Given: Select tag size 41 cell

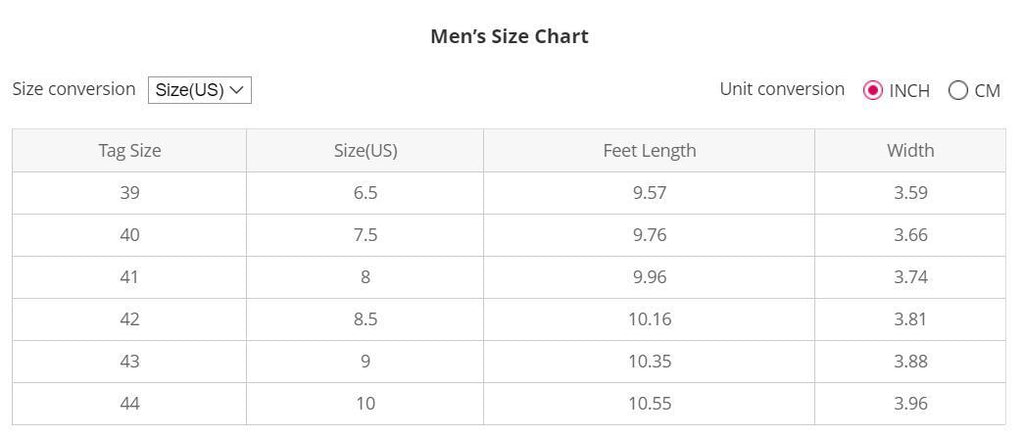Looking at the screenshot, I should click(129, 277).
